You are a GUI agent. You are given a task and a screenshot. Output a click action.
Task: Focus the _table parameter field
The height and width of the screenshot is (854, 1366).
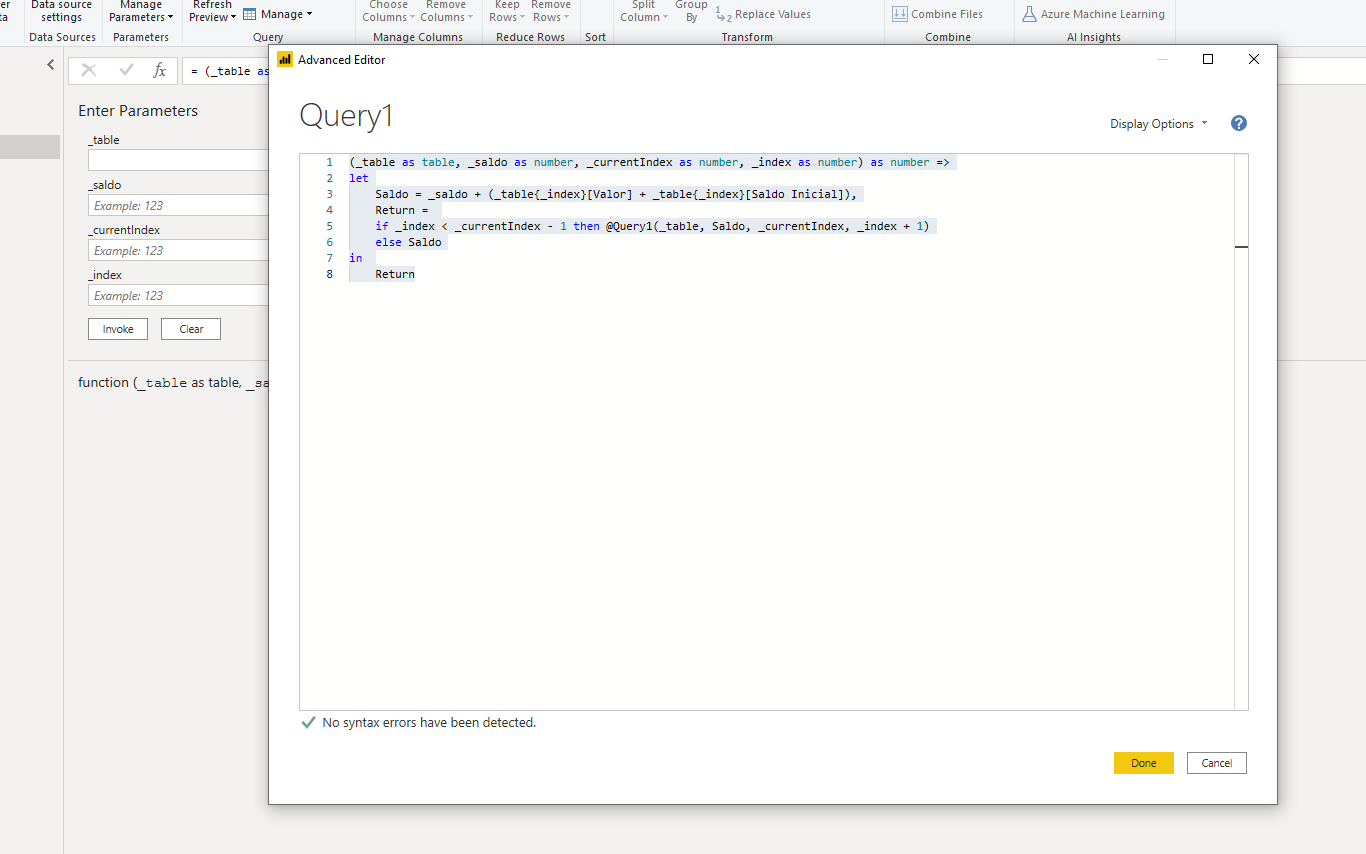point(178,160)
